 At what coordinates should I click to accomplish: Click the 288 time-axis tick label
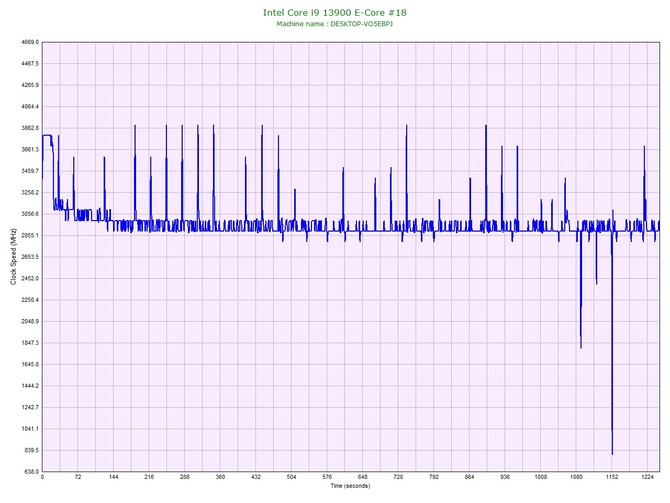[185, 477]
